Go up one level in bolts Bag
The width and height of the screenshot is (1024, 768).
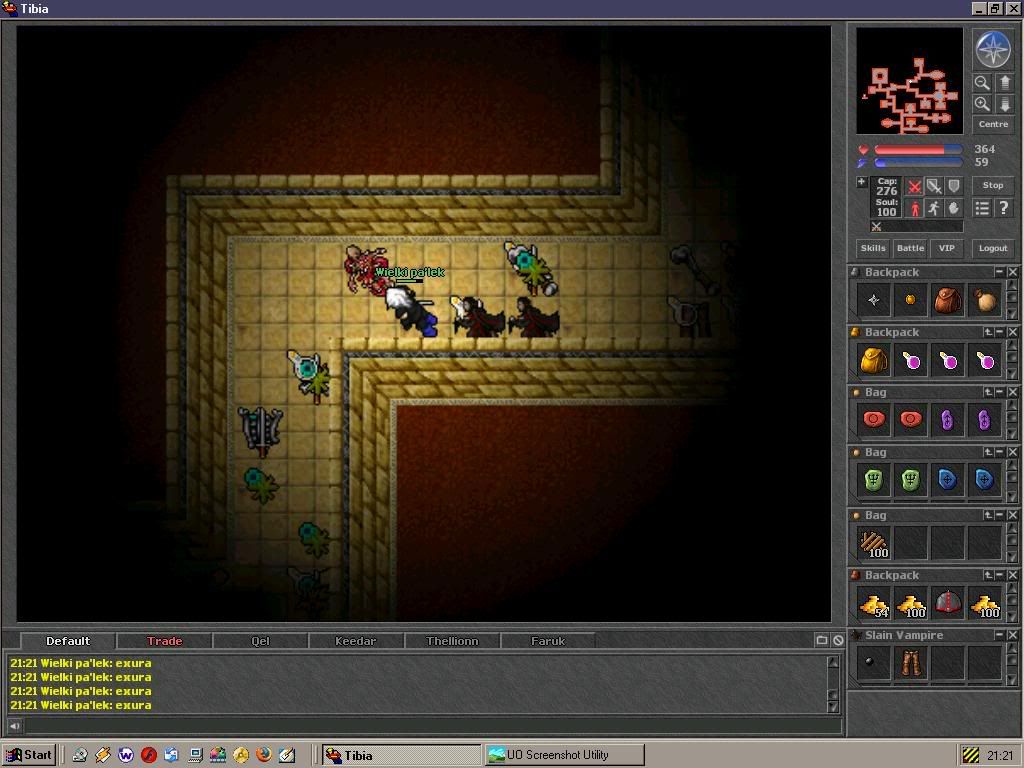click(x=988, y=515)
